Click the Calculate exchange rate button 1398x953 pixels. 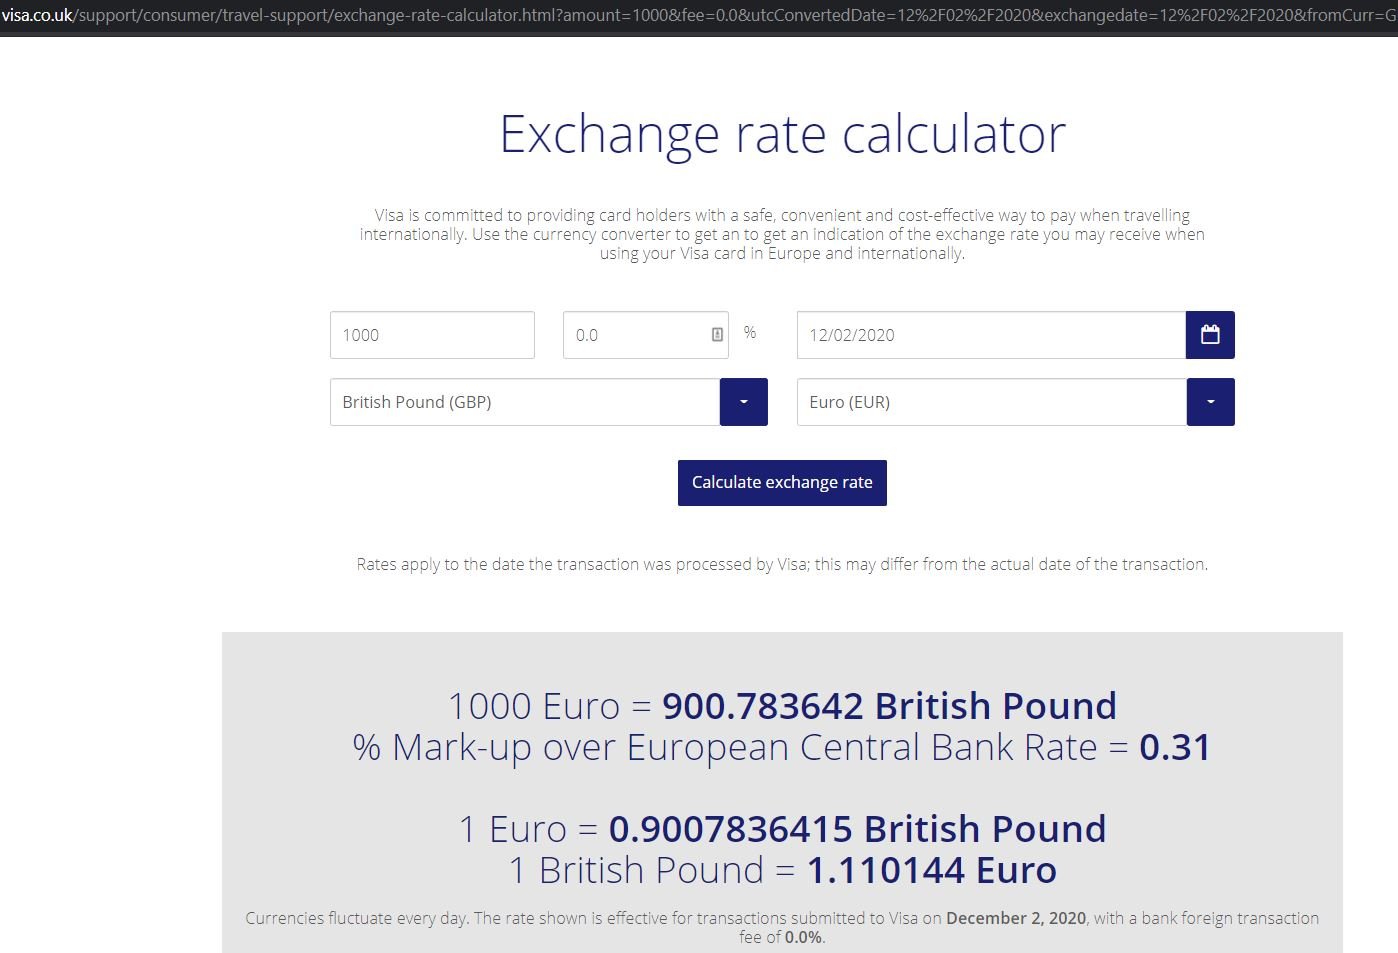(782, 482)
